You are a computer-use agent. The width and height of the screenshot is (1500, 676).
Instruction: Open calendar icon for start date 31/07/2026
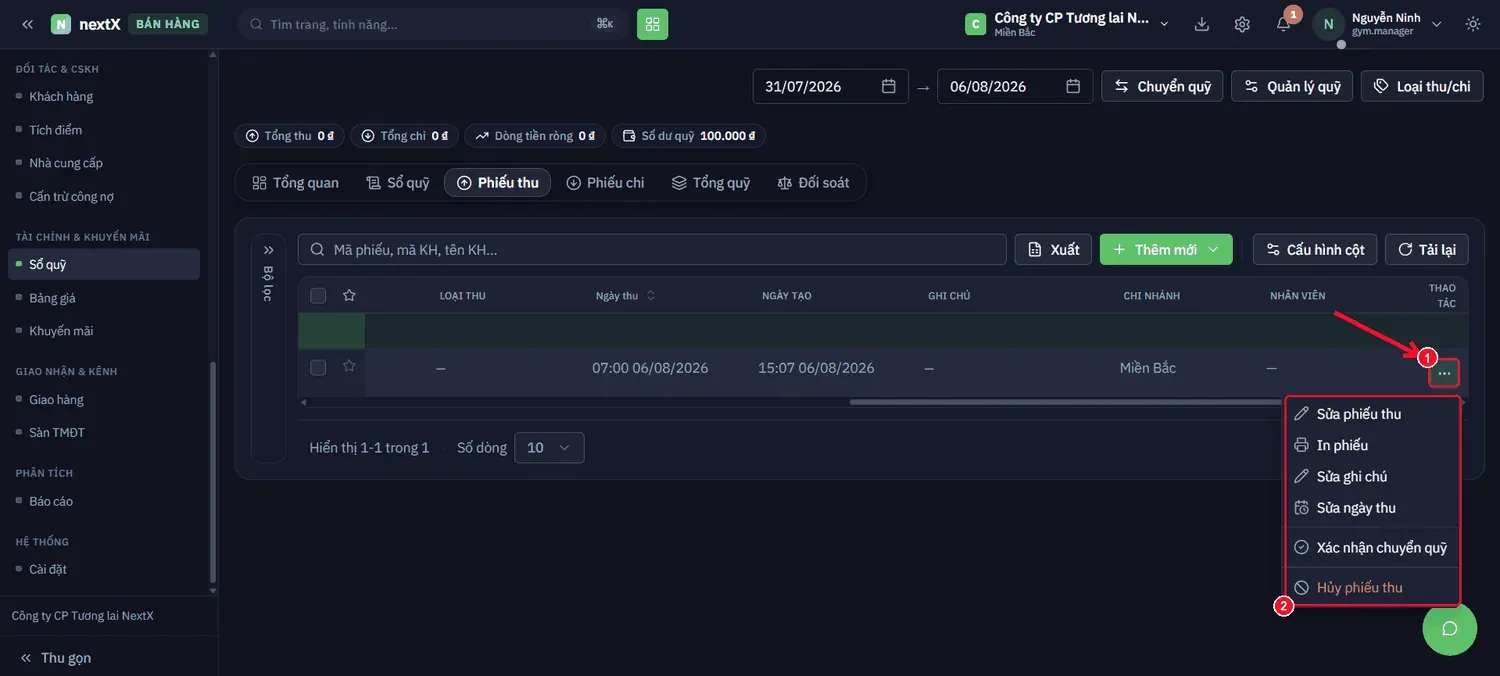tap(888, 86)
